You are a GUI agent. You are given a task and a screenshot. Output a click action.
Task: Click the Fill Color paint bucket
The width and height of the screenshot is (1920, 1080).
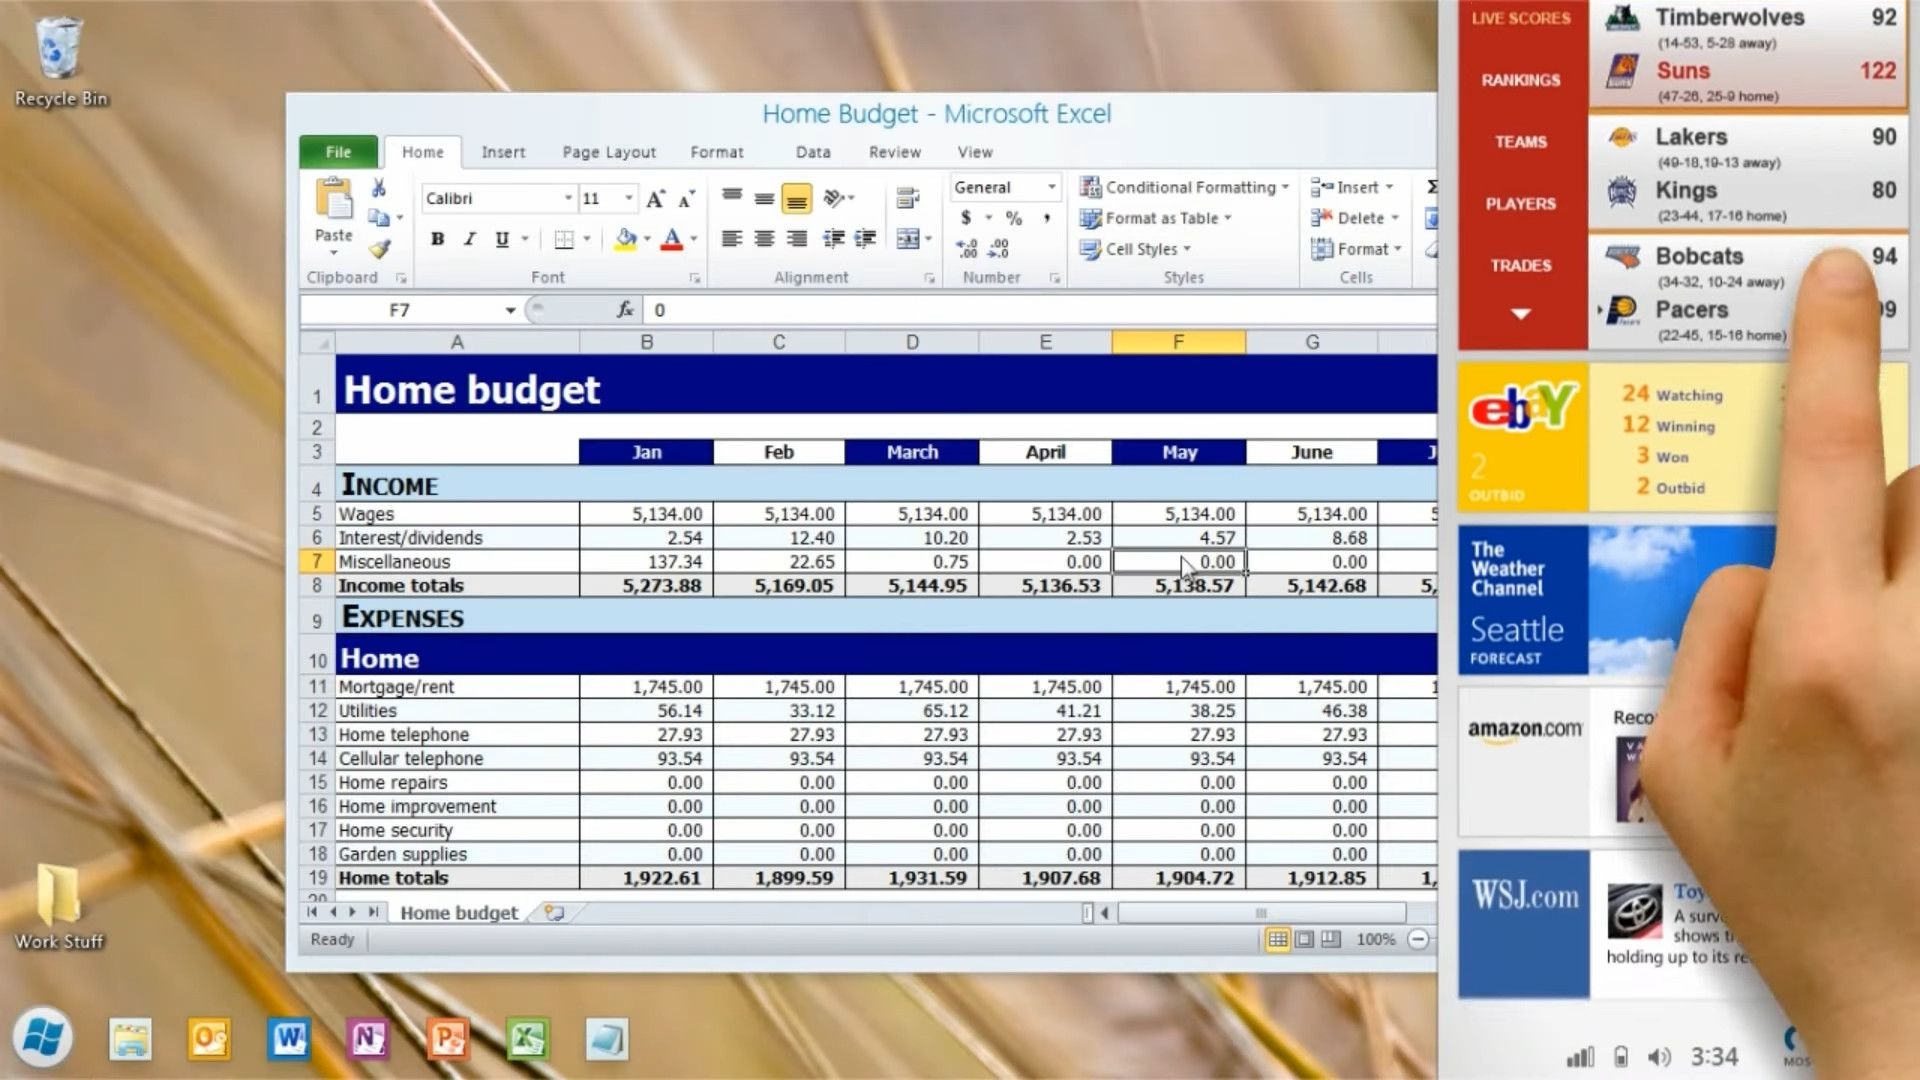(626, 239)
